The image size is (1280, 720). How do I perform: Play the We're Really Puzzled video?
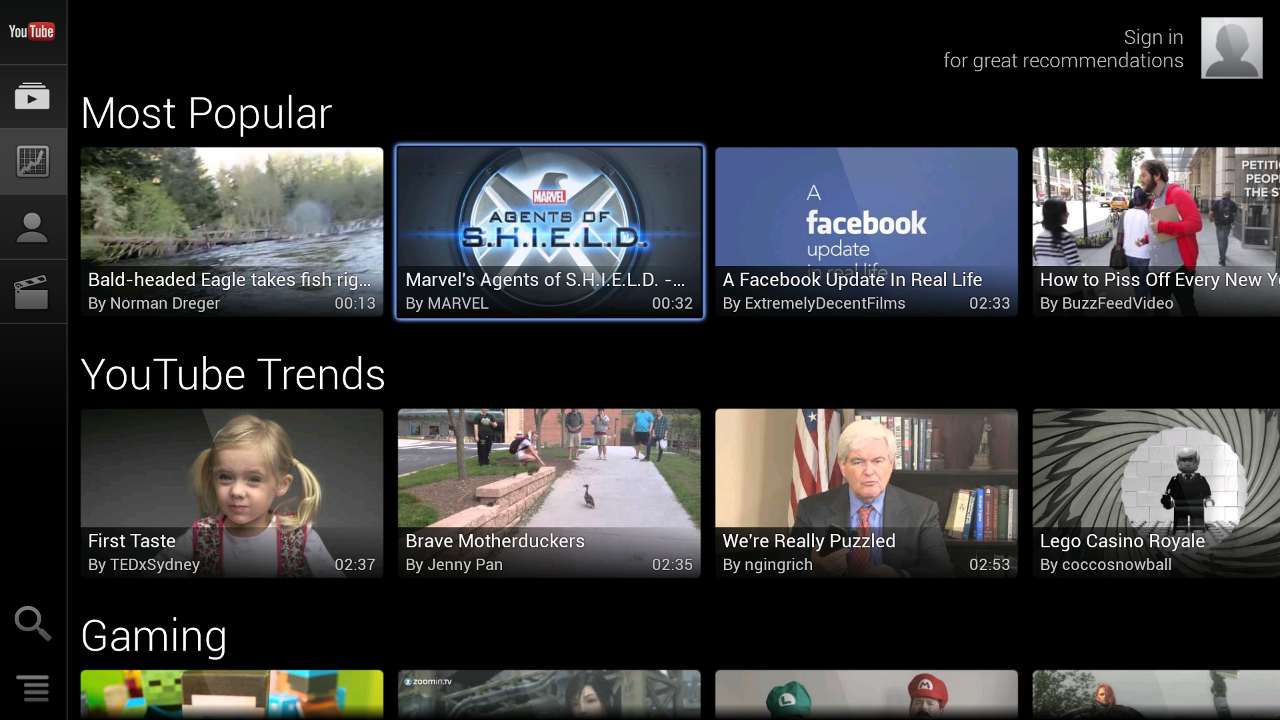point(866,493)
